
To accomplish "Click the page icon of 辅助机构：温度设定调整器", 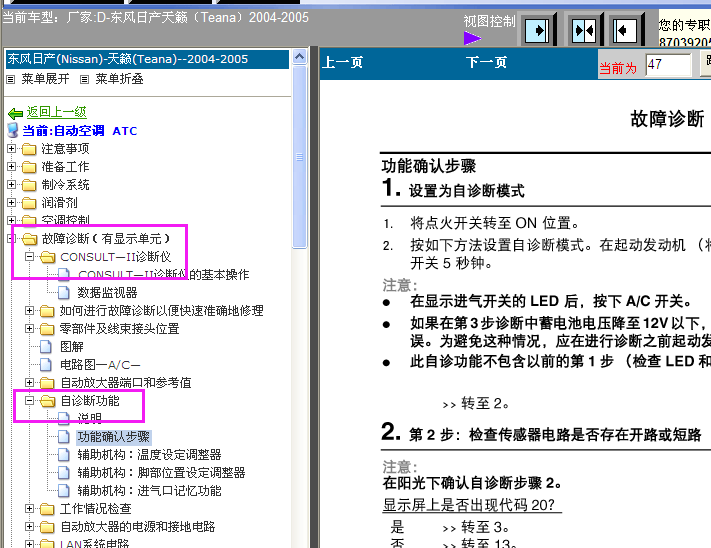I will coord(64,455).
